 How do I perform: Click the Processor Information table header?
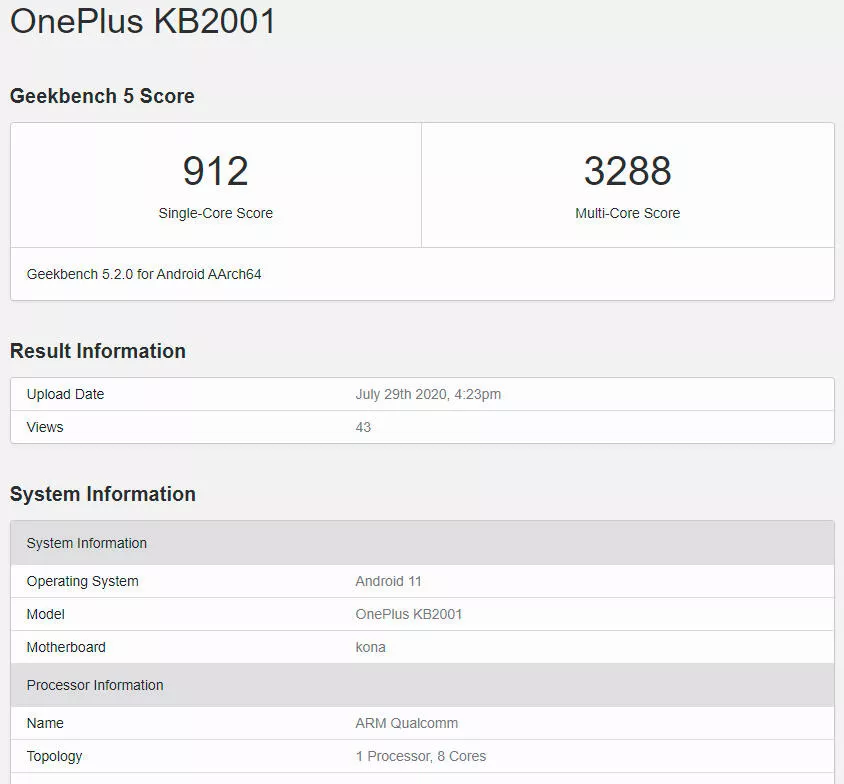(x=422, y=685)
